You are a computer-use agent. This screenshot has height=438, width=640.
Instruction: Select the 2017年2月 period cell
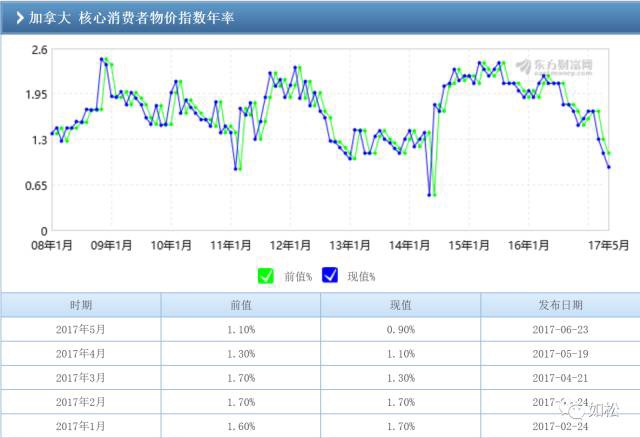click(x=81, y=402)
